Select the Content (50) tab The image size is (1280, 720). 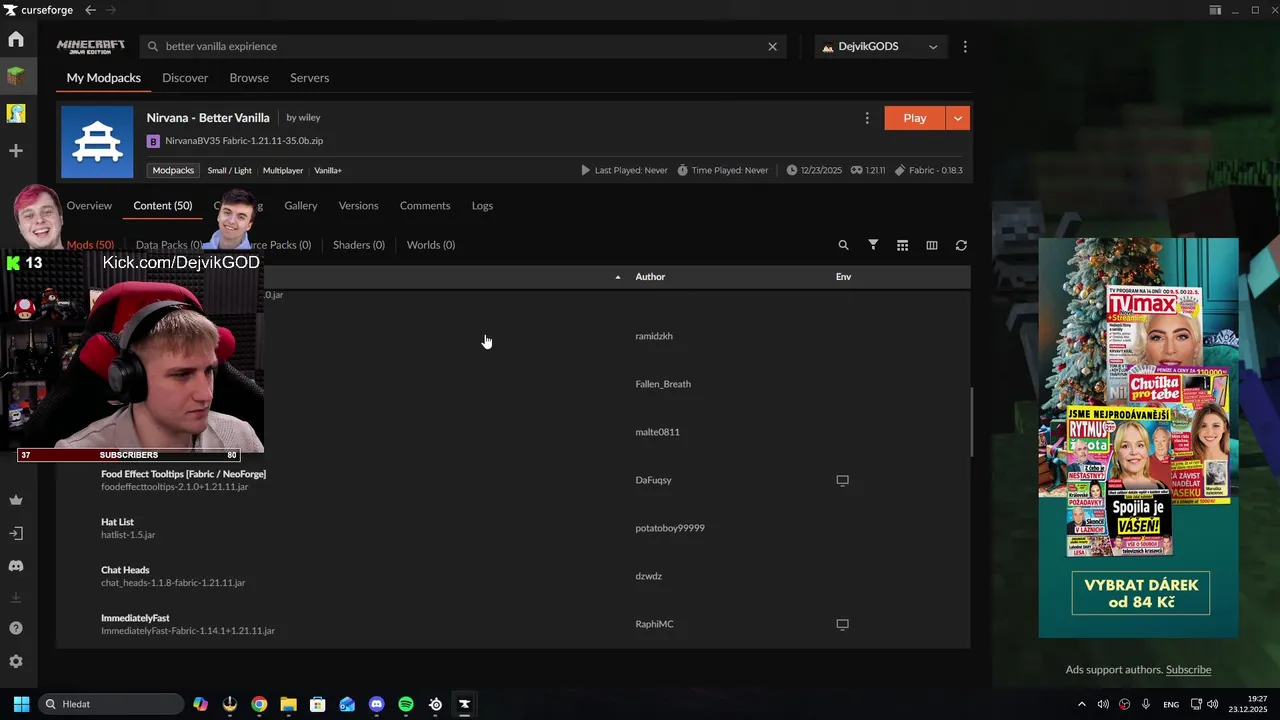[x=163, y=206]
